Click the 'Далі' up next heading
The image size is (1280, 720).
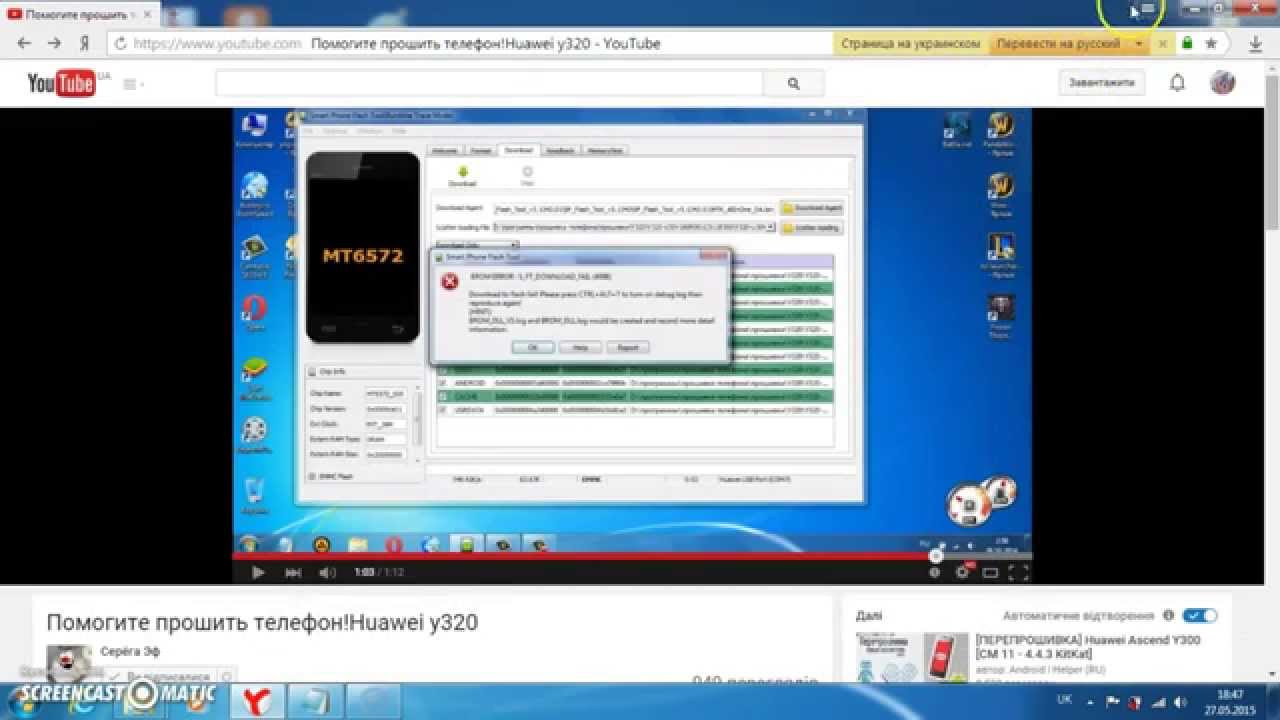(869, 616)
